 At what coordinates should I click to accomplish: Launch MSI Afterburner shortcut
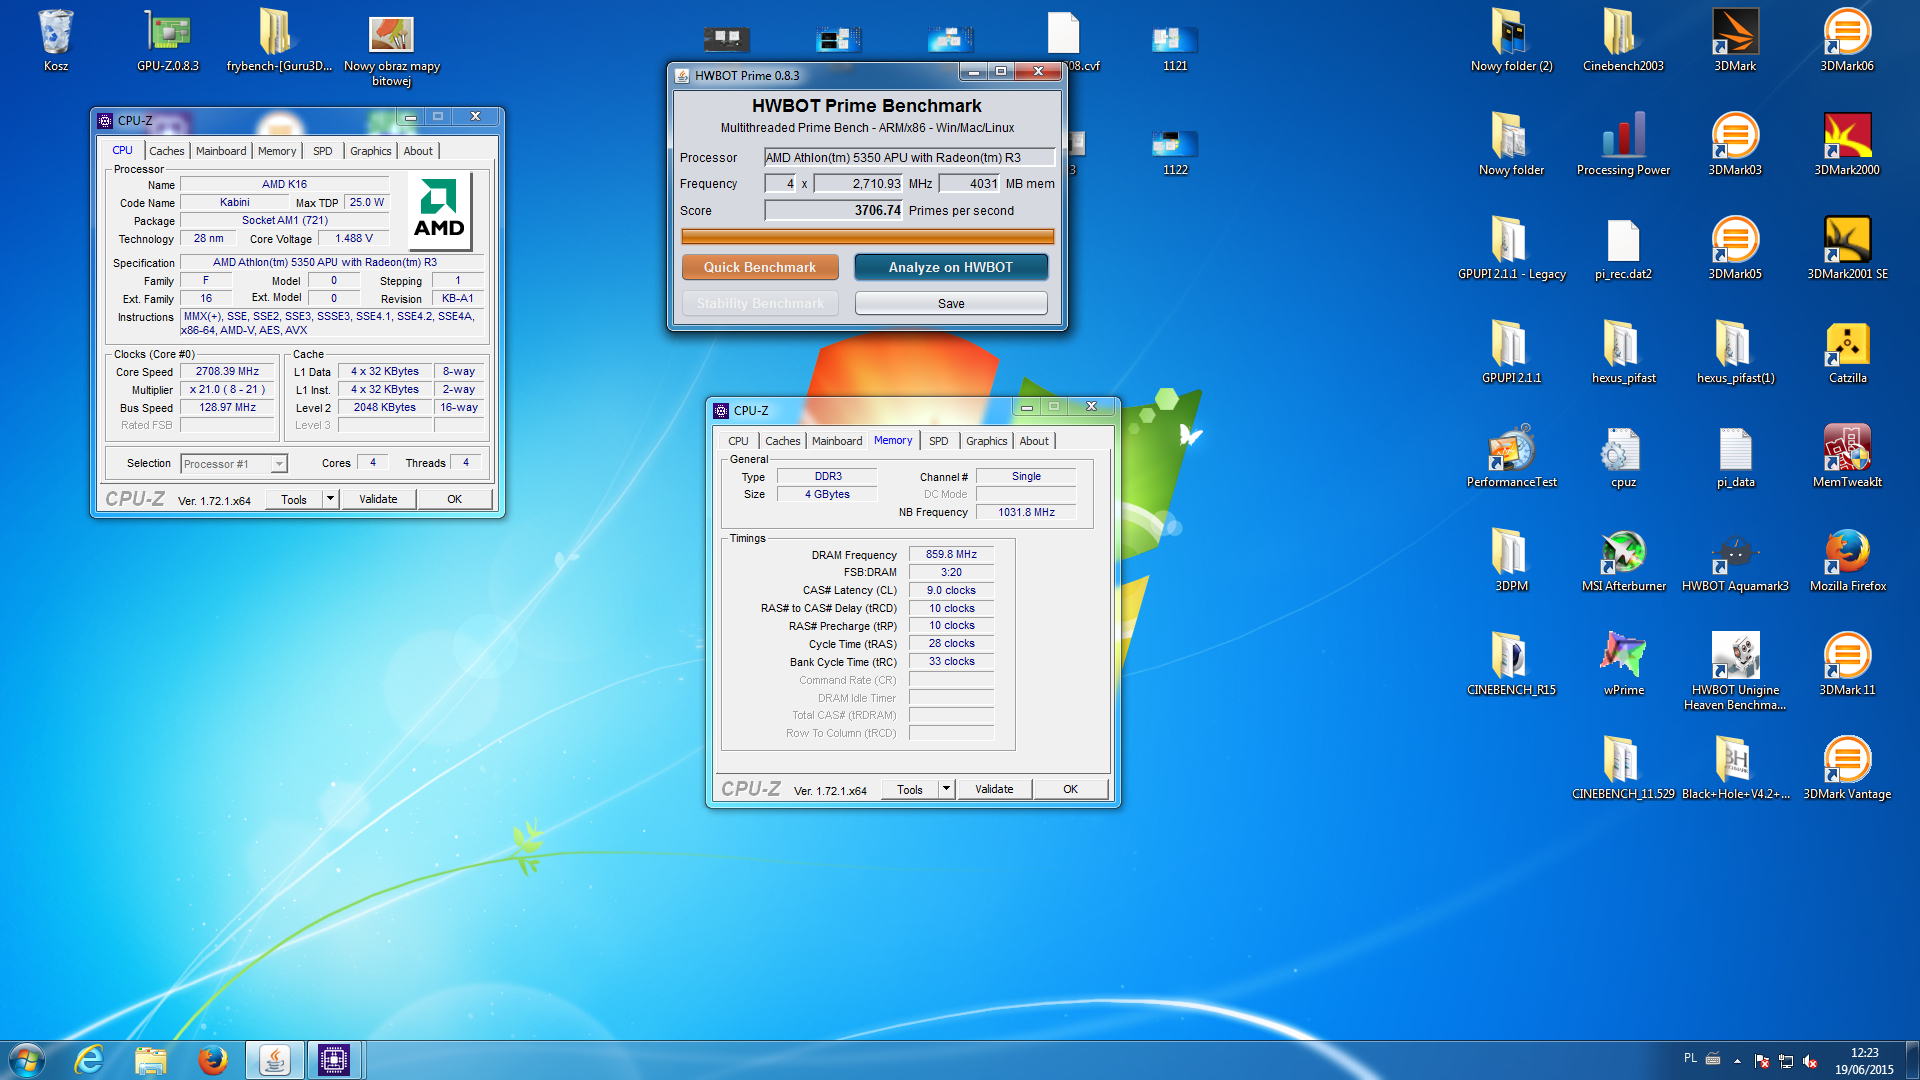pyautogui.click(x=1623, y=561)
